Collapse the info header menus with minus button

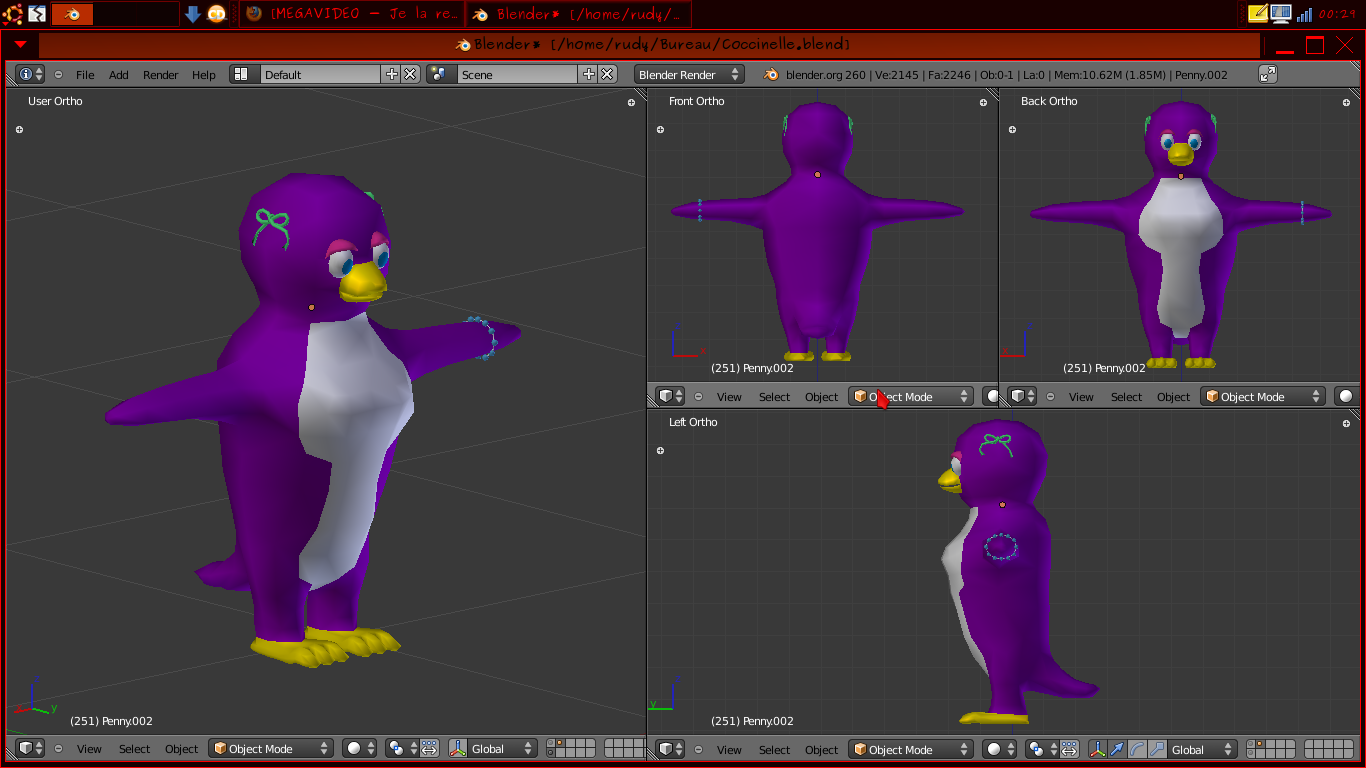click(x=58, y=74)
